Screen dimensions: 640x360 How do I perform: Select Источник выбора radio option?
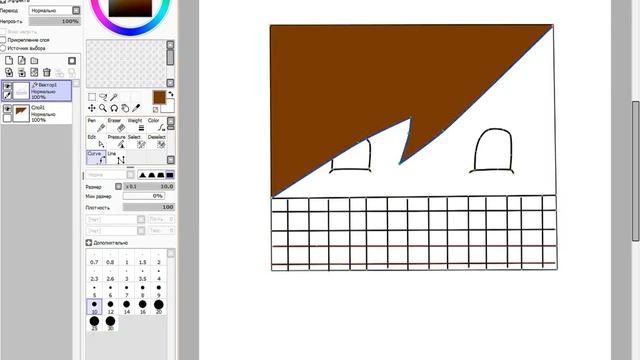pyautogui.click(x=3, y=48)
